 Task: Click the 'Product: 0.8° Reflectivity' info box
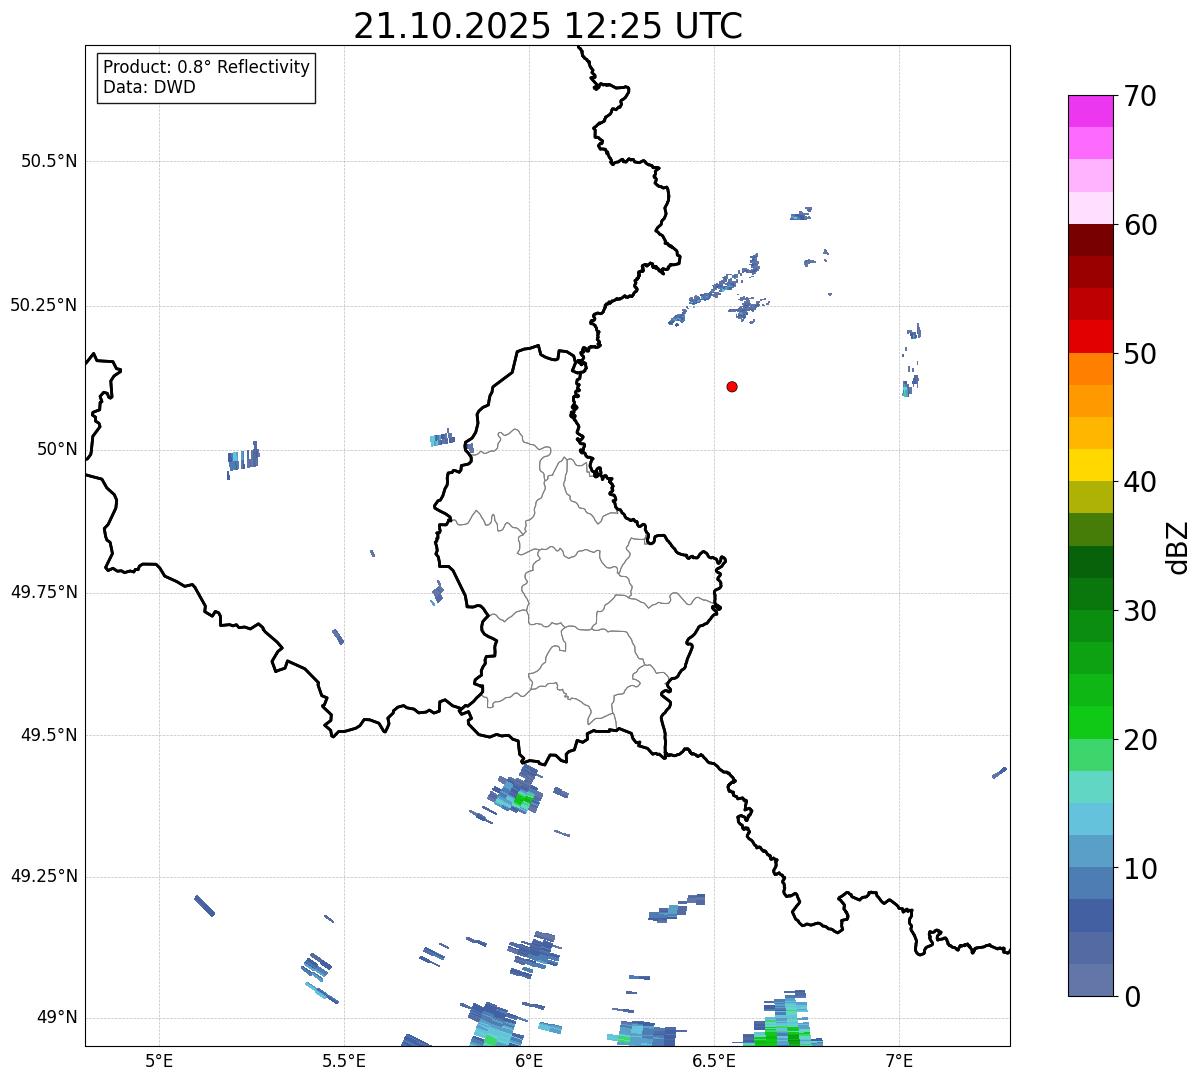[x=206, y=78]
